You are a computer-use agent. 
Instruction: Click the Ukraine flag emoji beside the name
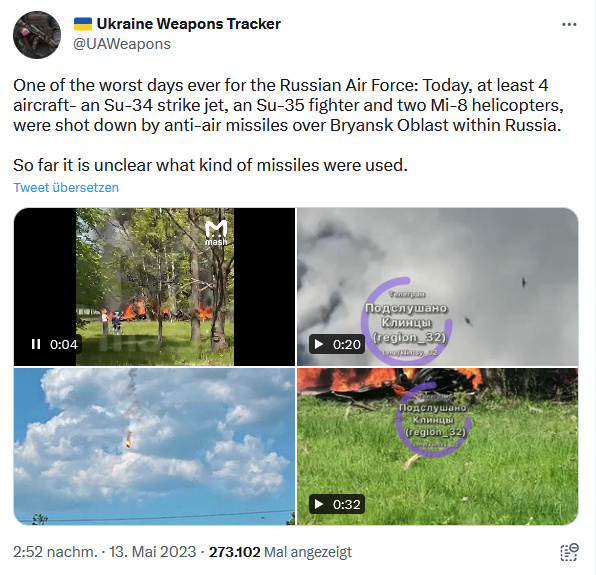pyautogui.click(x=83, y=24)
